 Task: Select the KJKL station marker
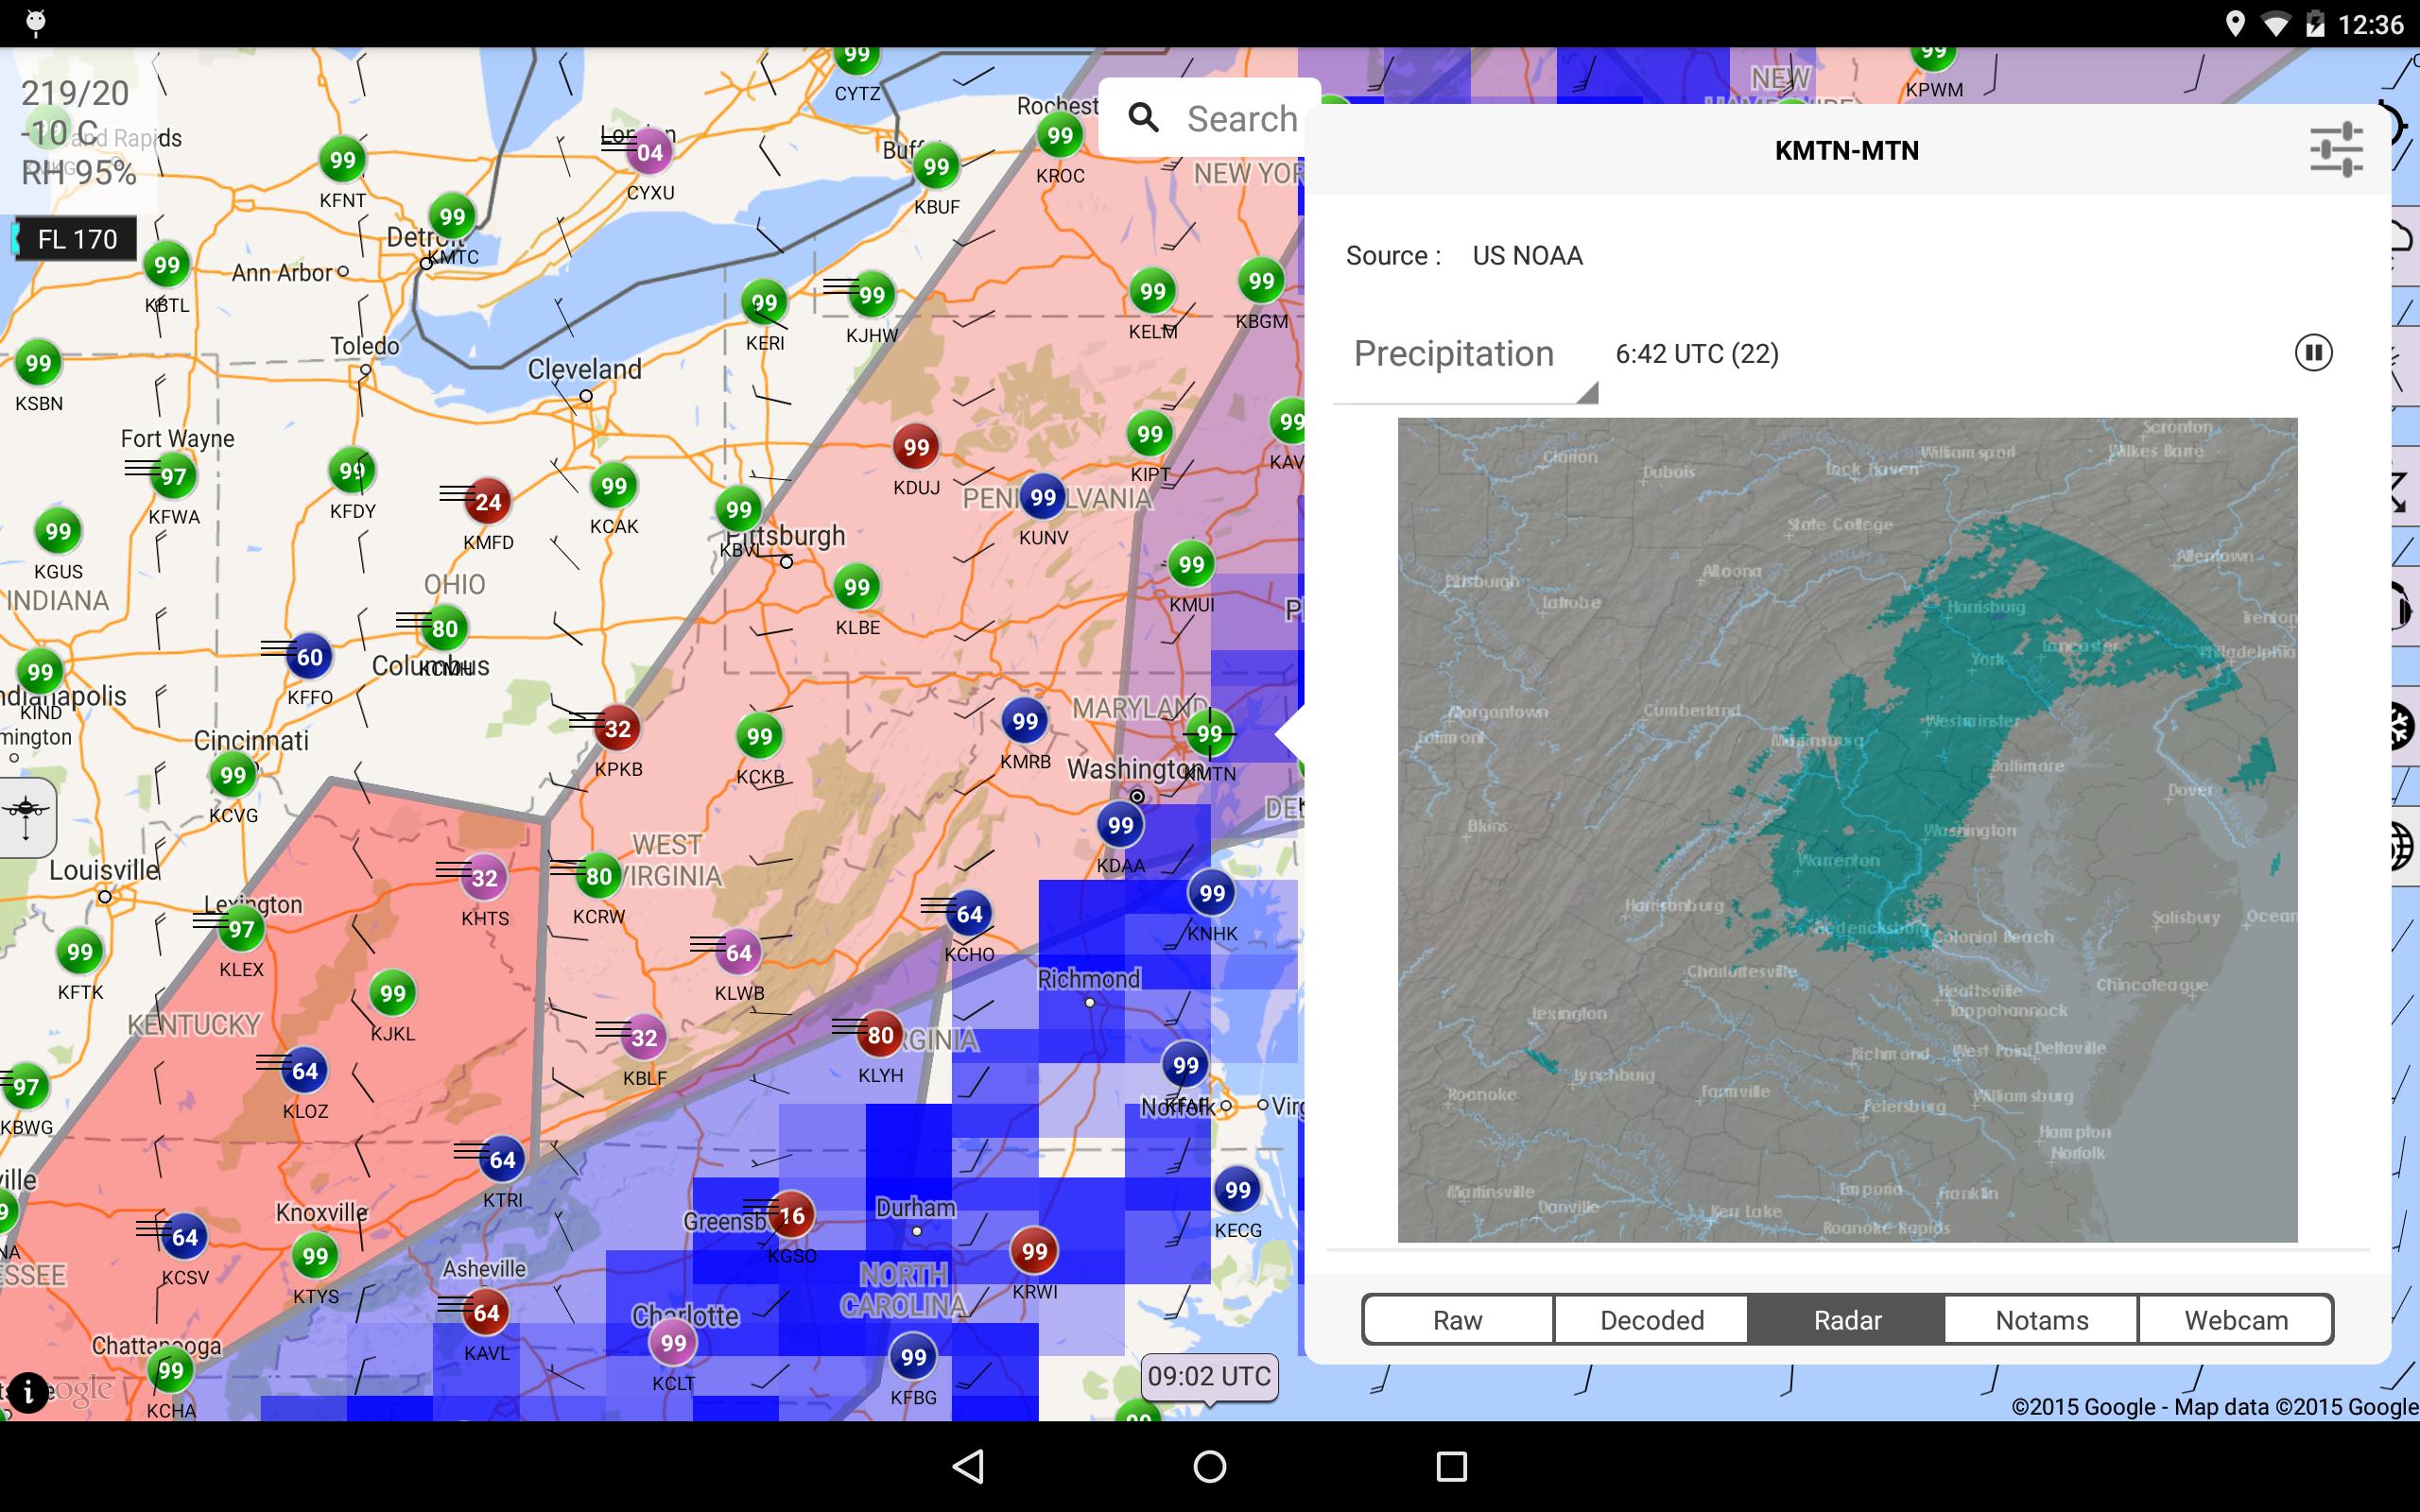coord(393,993)
